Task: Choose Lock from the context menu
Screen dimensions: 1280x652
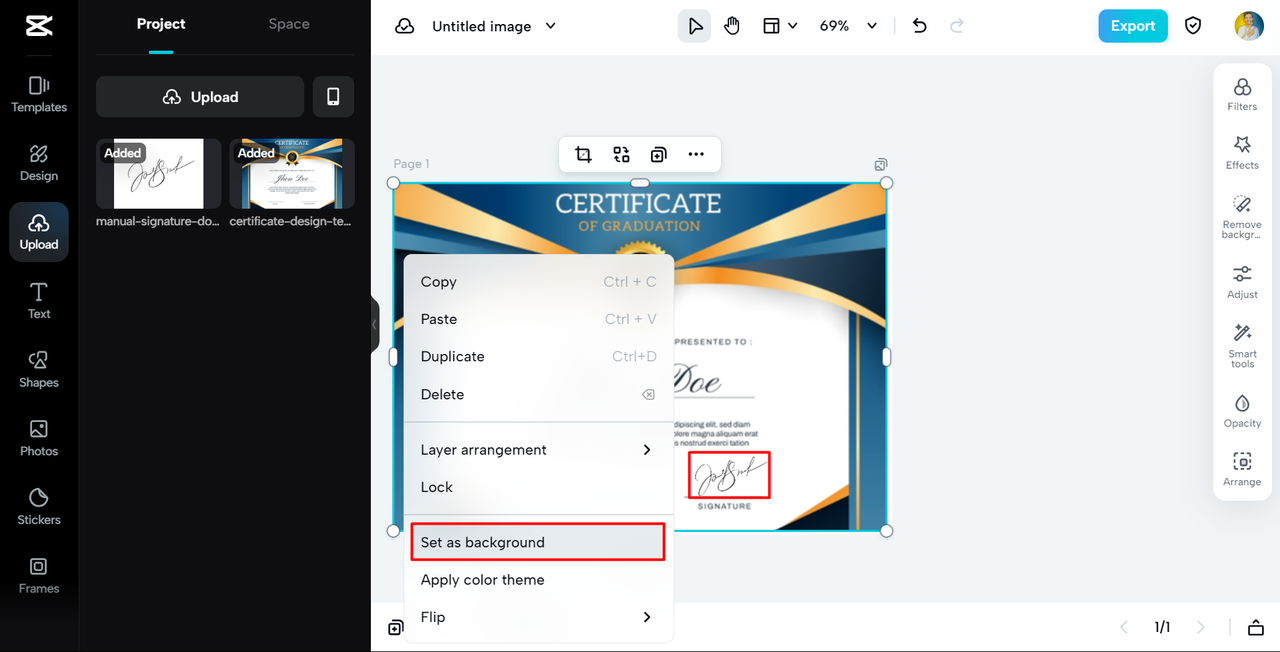Action: pyautogui.click(x=538, y=487)
